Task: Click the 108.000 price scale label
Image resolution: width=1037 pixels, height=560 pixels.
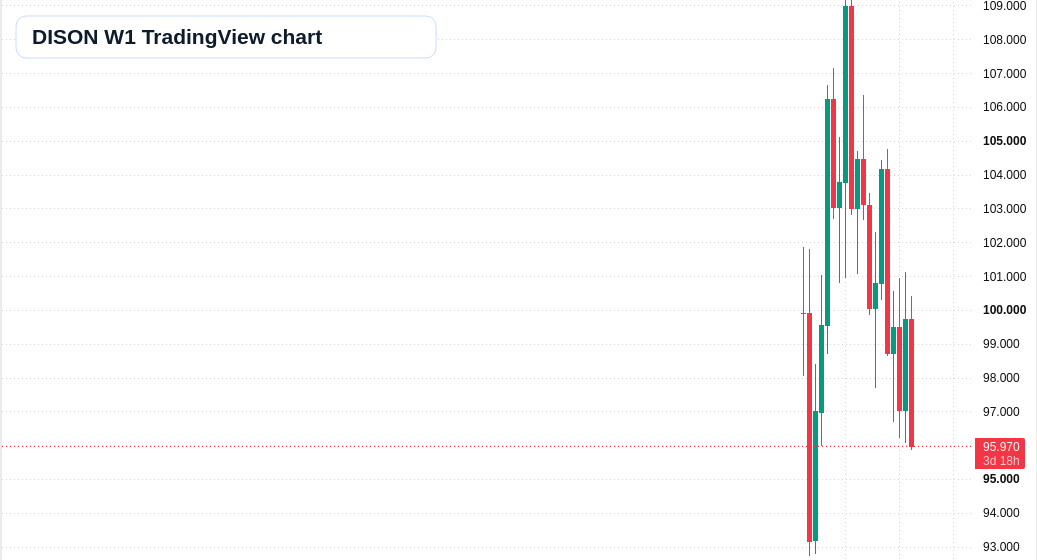Action: click(1004, 40)
